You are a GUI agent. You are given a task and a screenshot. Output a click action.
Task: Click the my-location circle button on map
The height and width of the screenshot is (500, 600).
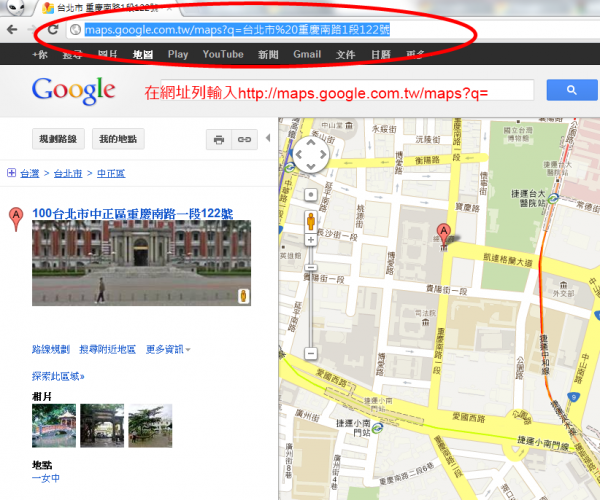(x=310, y=194)
